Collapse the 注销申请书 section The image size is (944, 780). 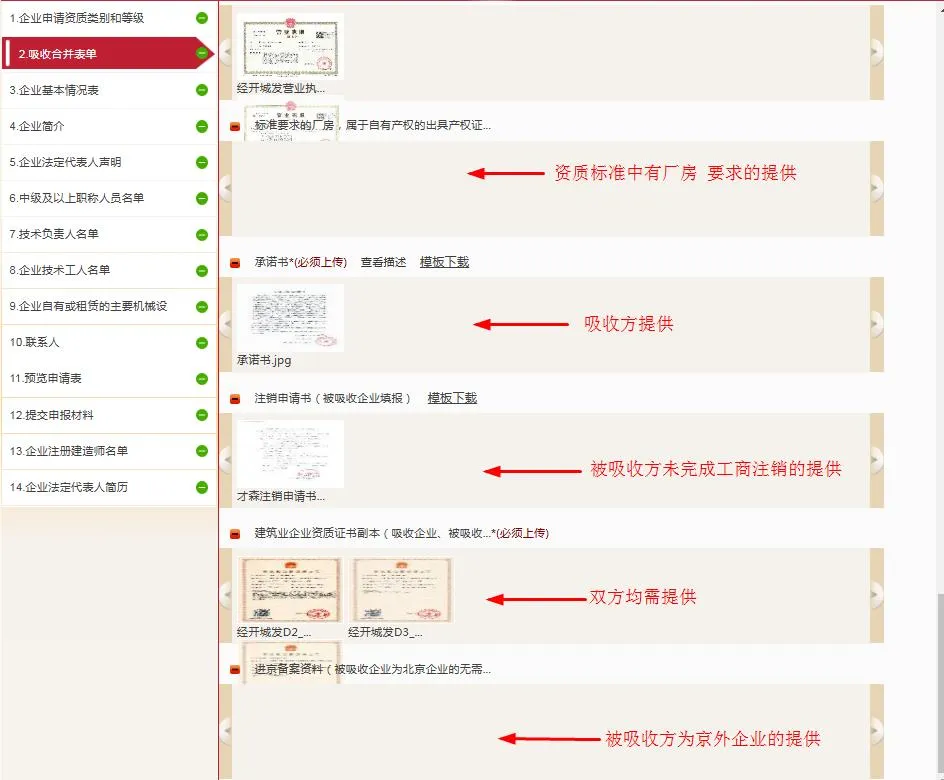point(235,399)
